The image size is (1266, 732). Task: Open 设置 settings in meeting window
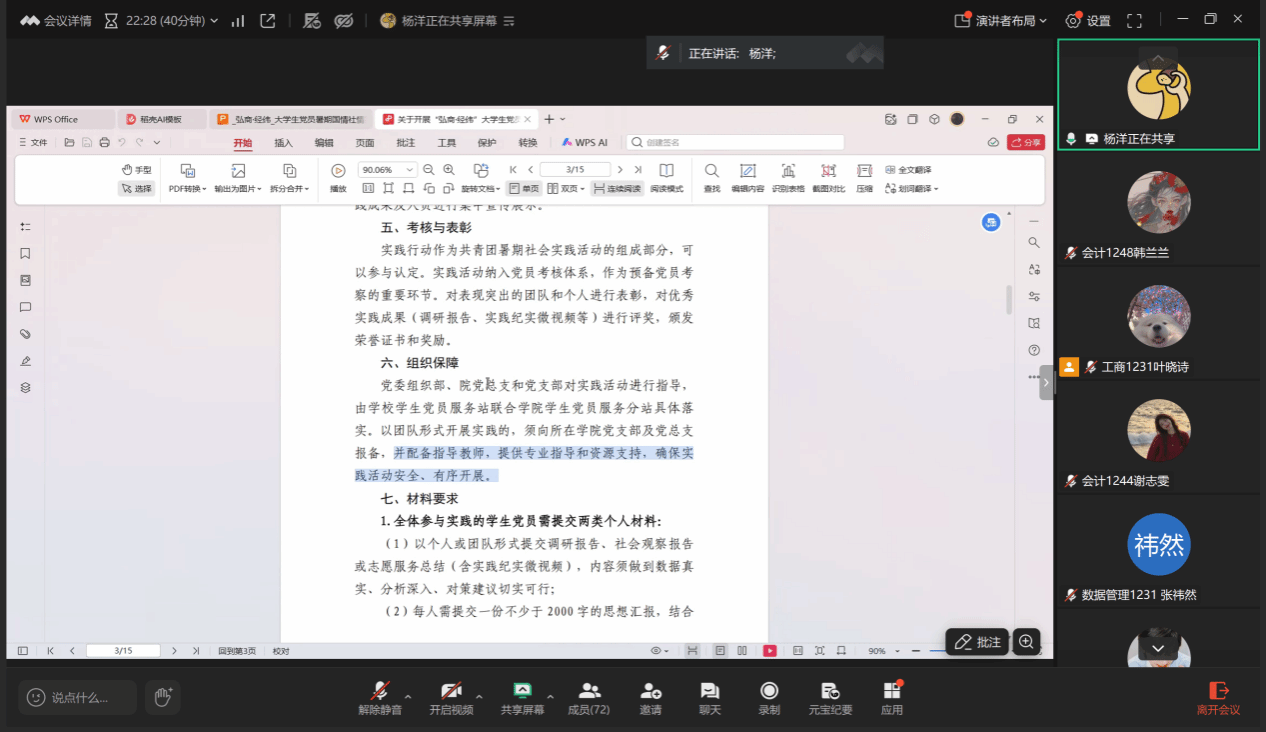coord(1088,20)
